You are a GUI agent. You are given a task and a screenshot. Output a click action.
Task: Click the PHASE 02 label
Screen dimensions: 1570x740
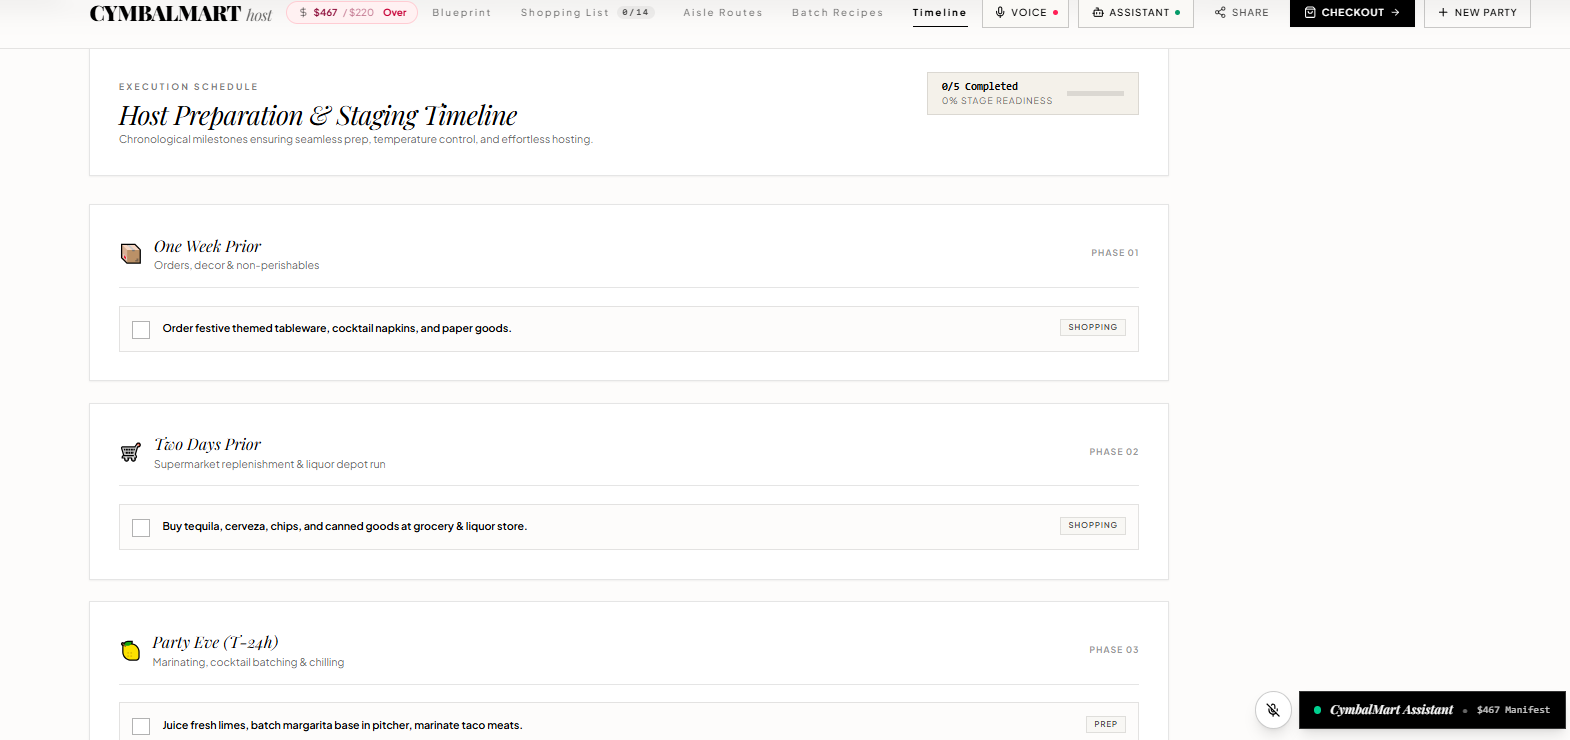coord(1114,452)
